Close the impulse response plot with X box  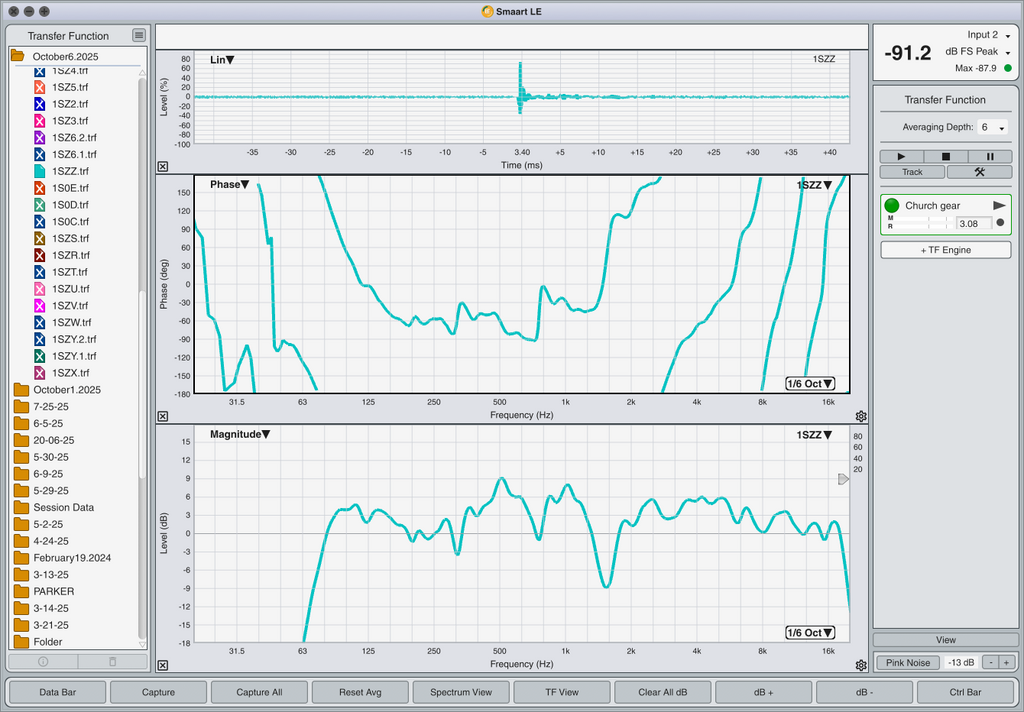[x=163, y=167]
